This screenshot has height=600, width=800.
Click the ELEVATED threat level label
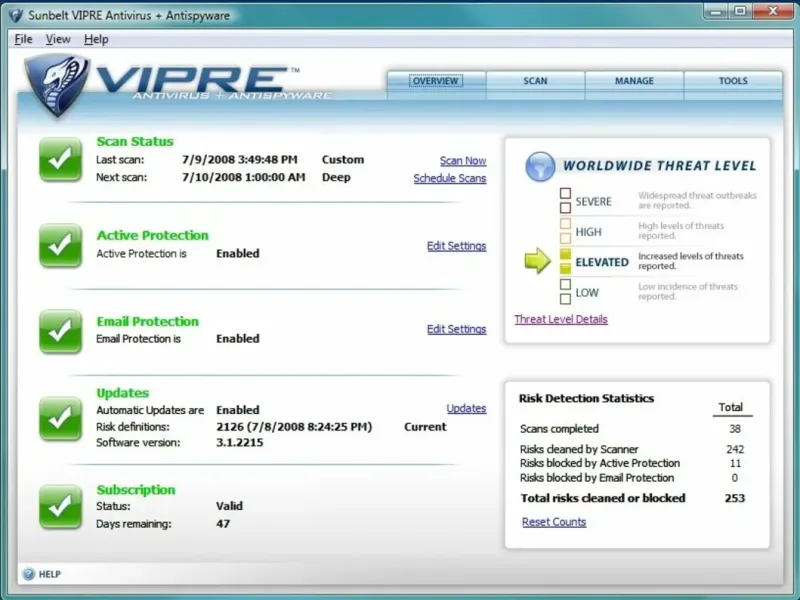(x=602, y=262)
